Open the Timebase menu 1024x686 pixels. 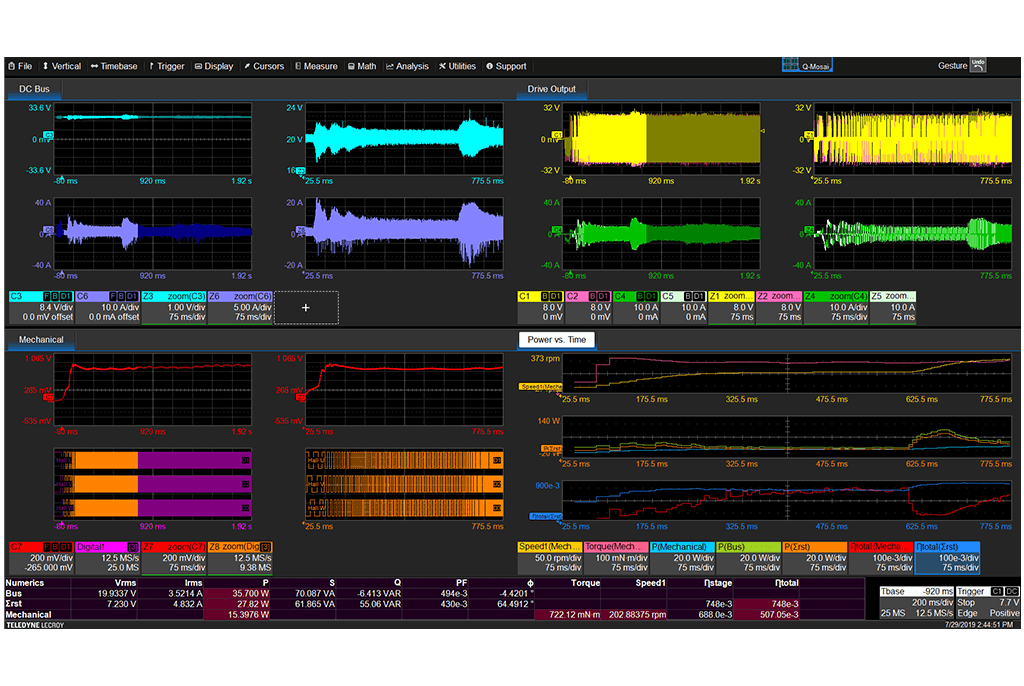(x=114, y=66)
